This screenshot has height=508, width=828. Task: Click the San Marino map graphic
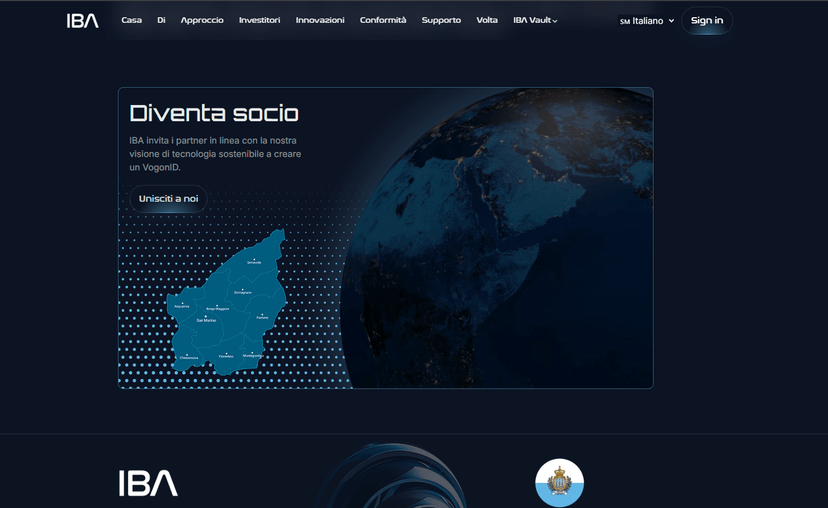pyautogui.click(x=227, y=304)
